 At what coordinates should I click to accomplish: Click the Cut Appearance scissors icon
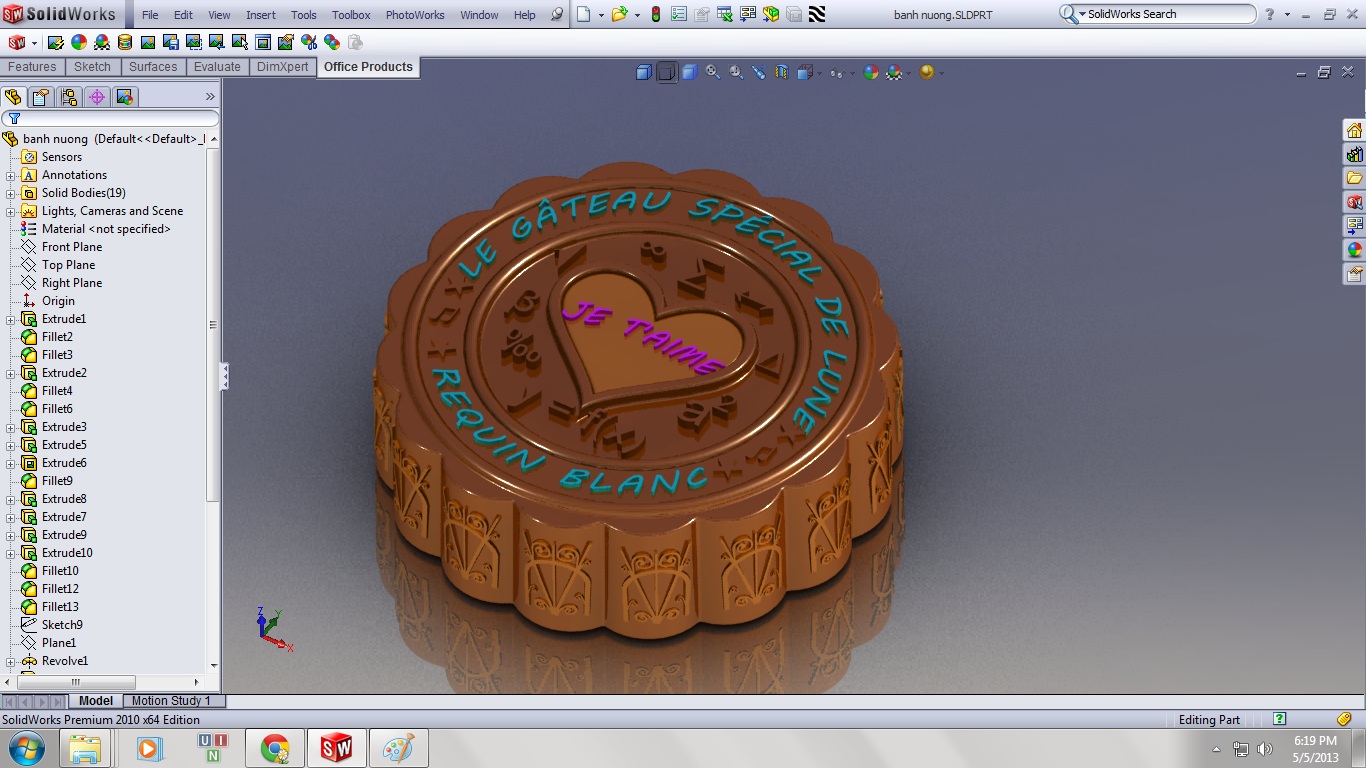point(309,42)
